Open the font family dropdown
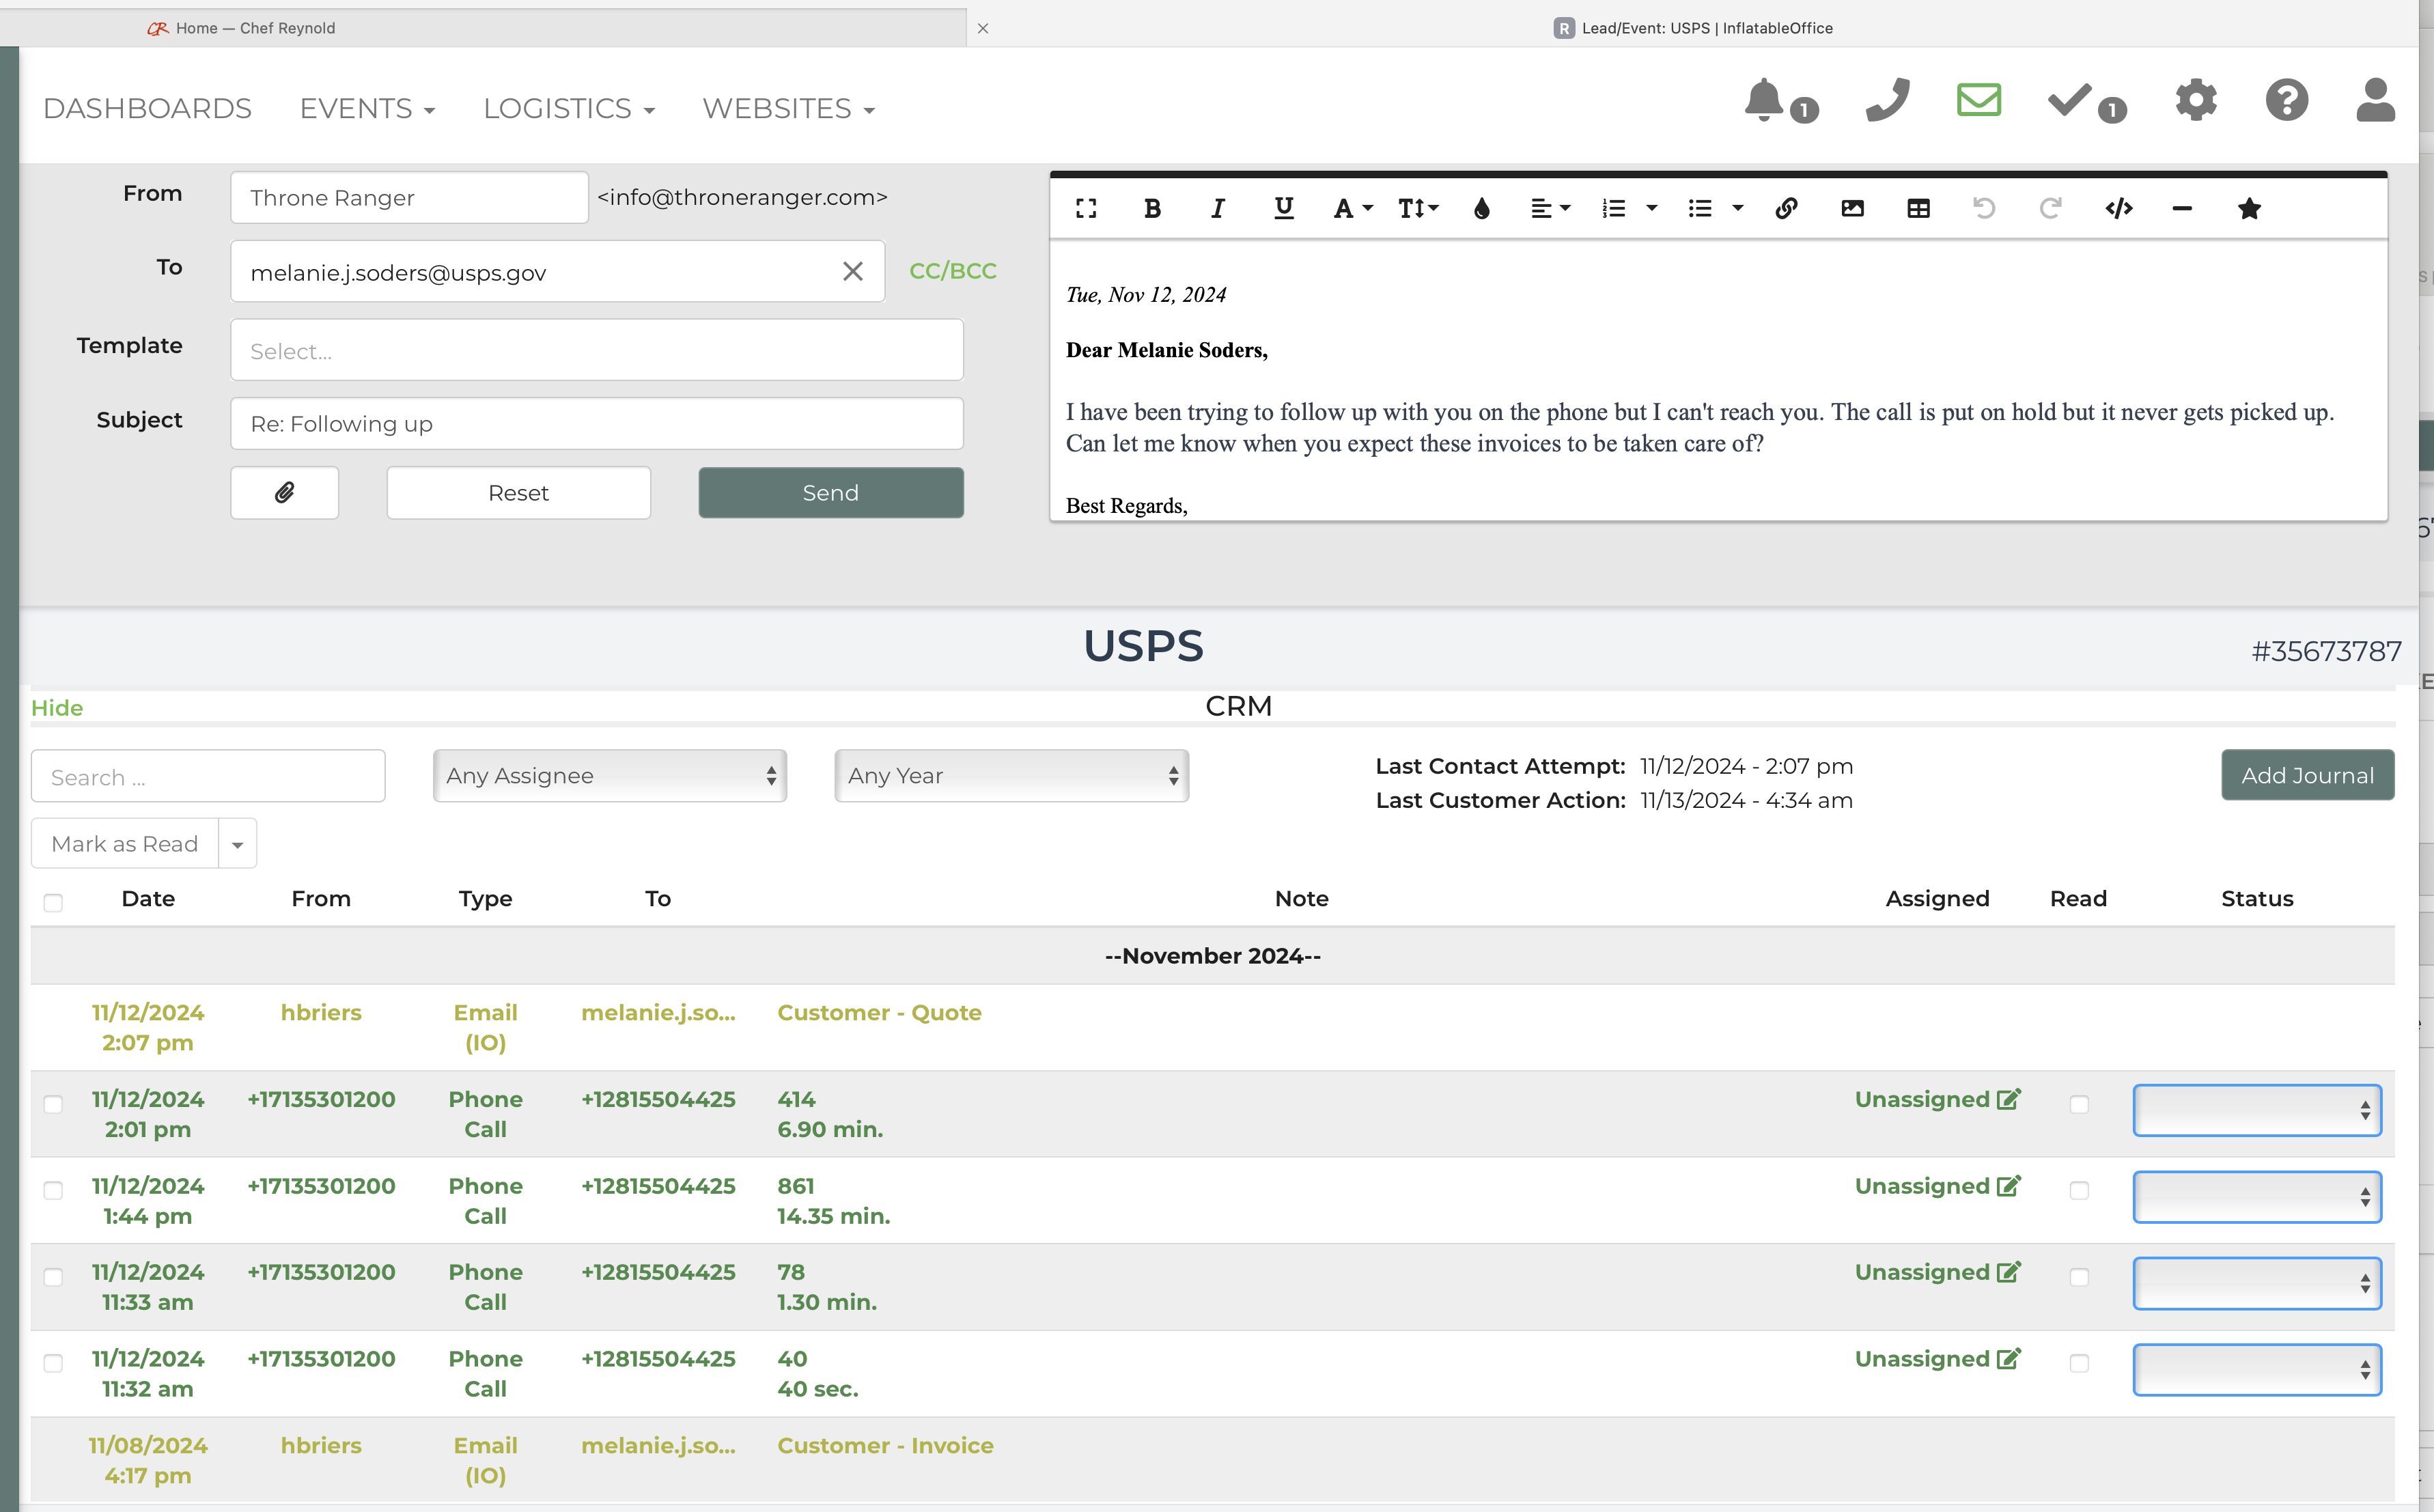This screenshot has width=2434, height=1512. point(1353,208)
